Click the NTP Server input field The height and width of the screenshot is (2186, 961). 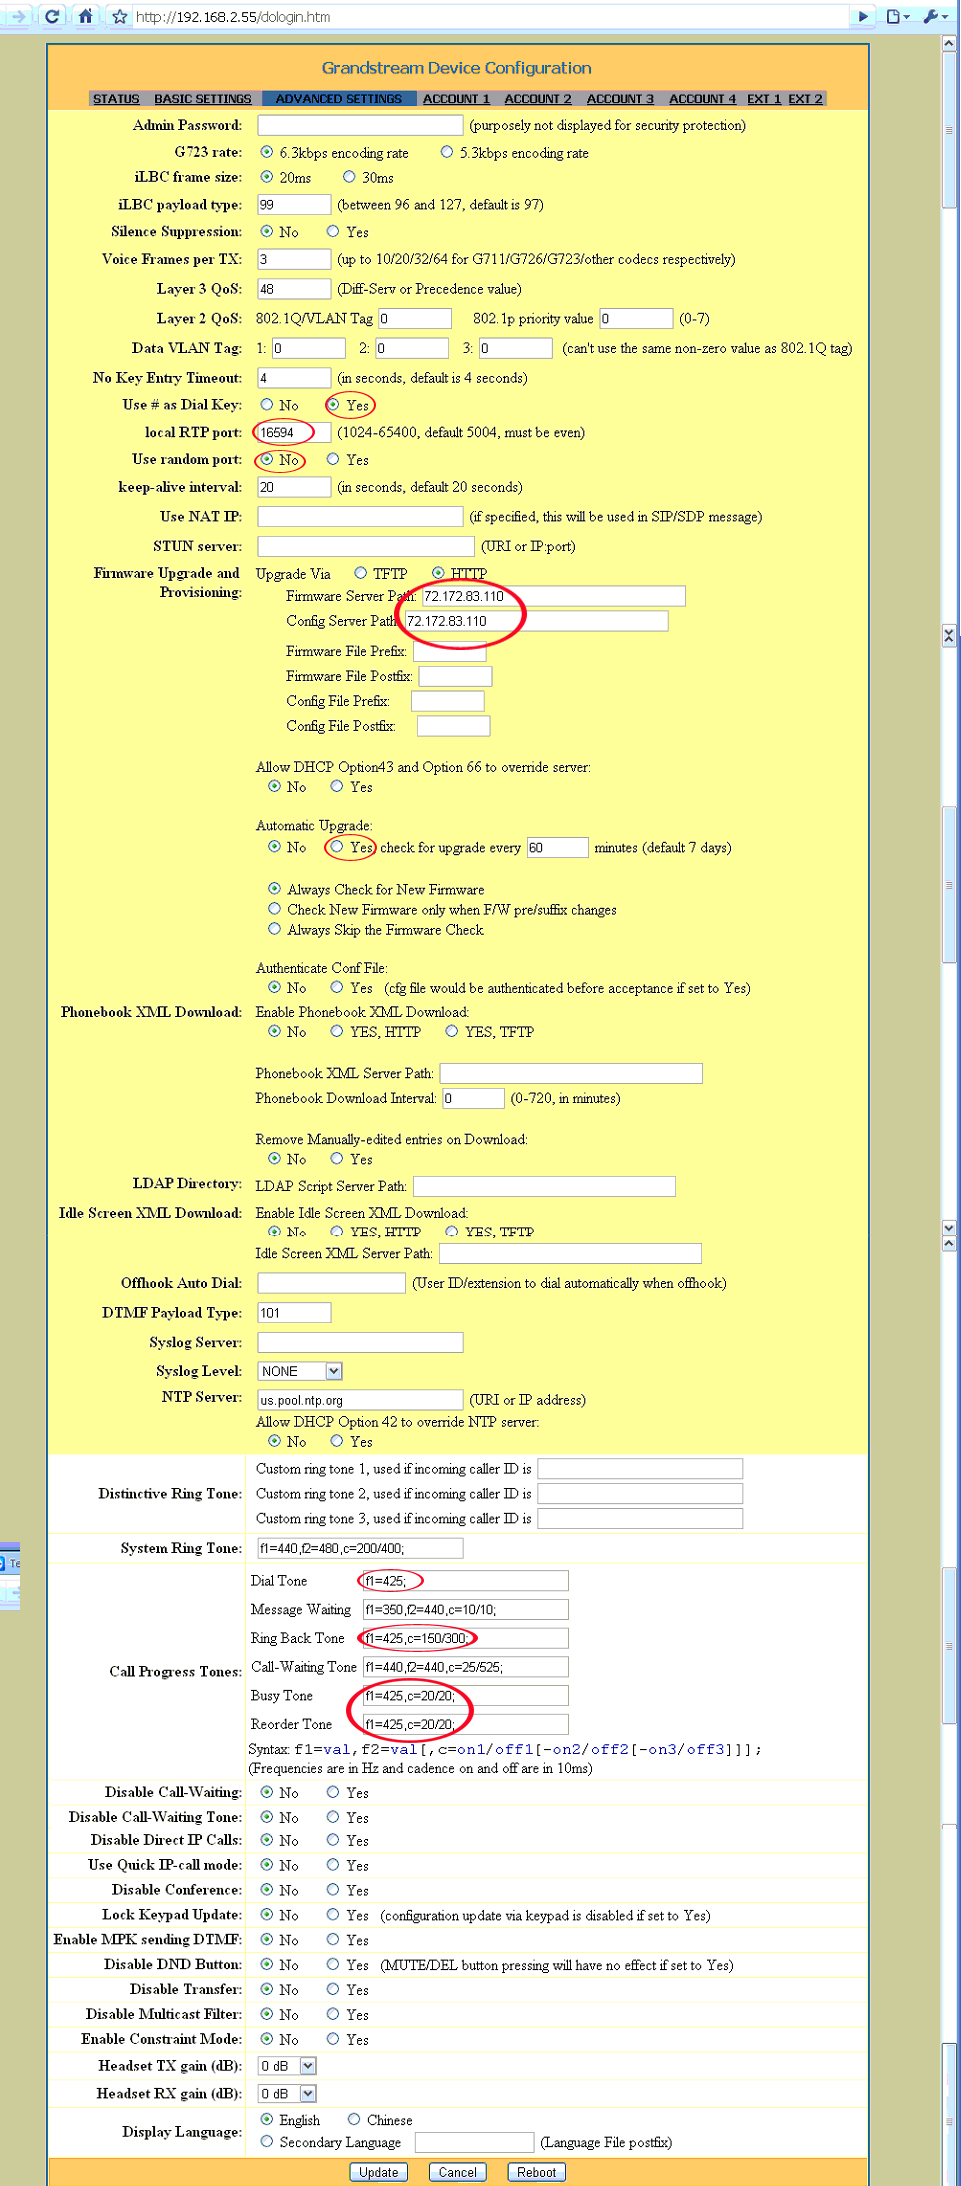click(x=360, y=1399)
